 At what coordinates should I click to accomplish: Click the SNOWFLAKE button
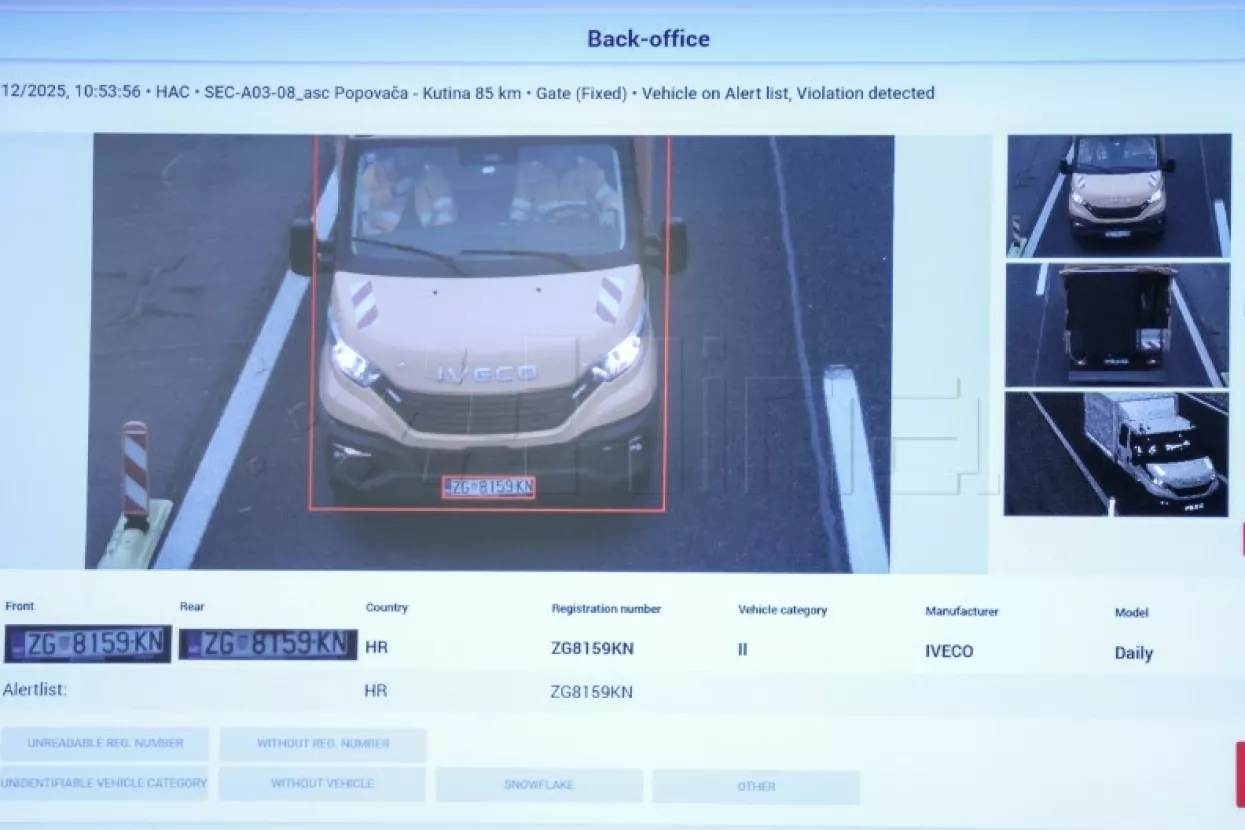coord(539,785)
